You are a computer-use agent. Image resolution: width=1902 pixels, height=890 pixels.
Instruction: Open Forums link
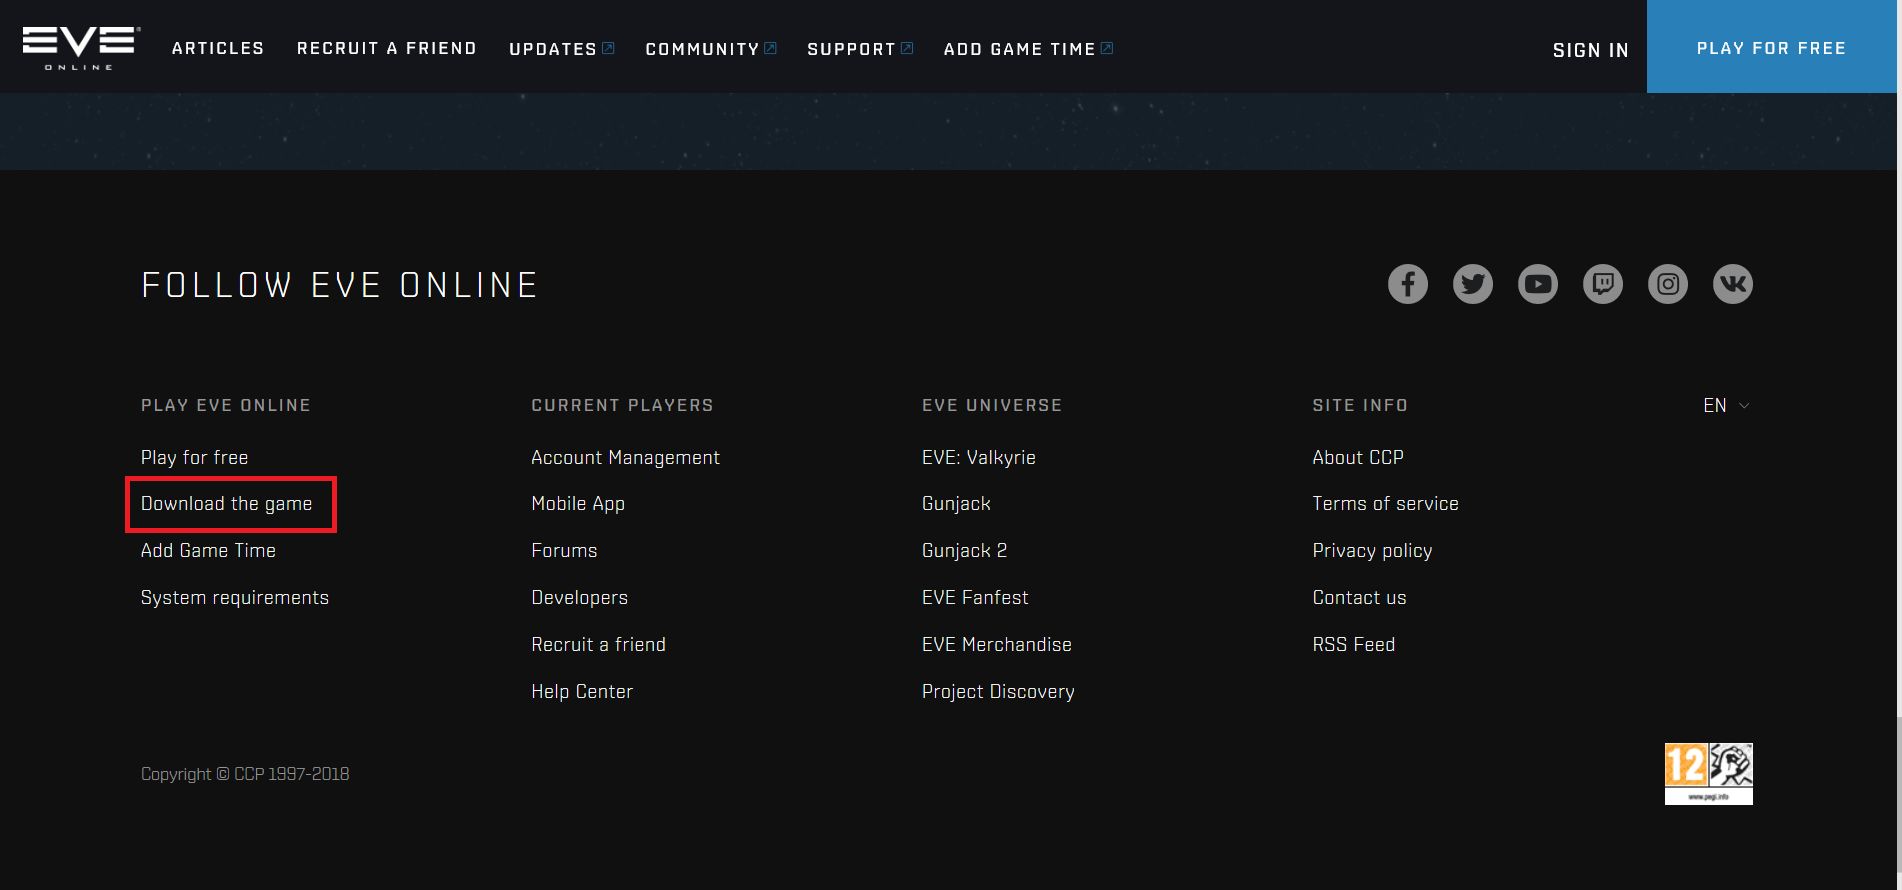(x=564, y=550)
